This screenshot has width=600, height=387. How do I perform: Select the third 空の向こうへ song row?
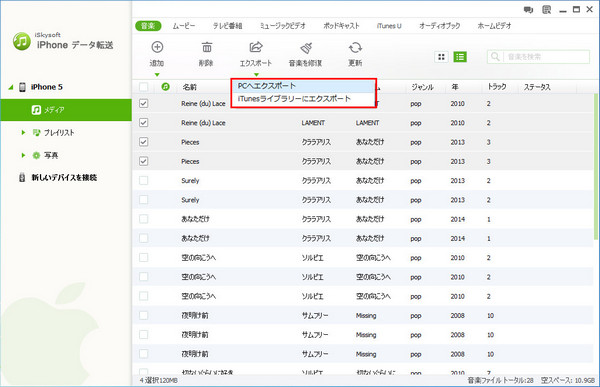coord(363,296)
